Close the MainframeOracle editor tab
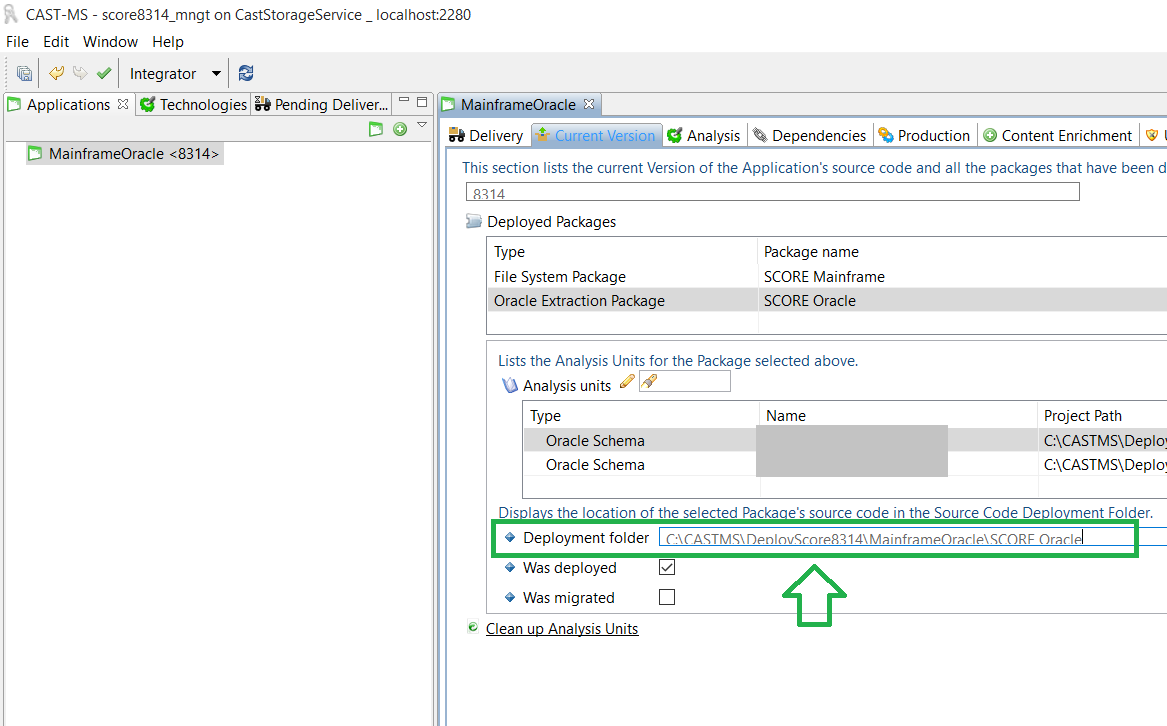1167x726 pixels. click(x=589, y=104)
